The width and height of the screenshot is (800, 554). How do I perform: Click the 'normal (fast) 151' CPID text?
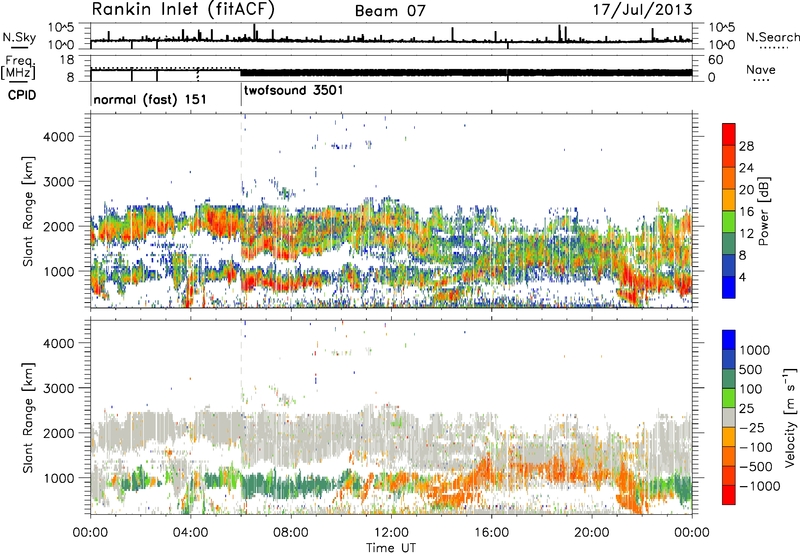pyautogui.click(x=150, y=99)
